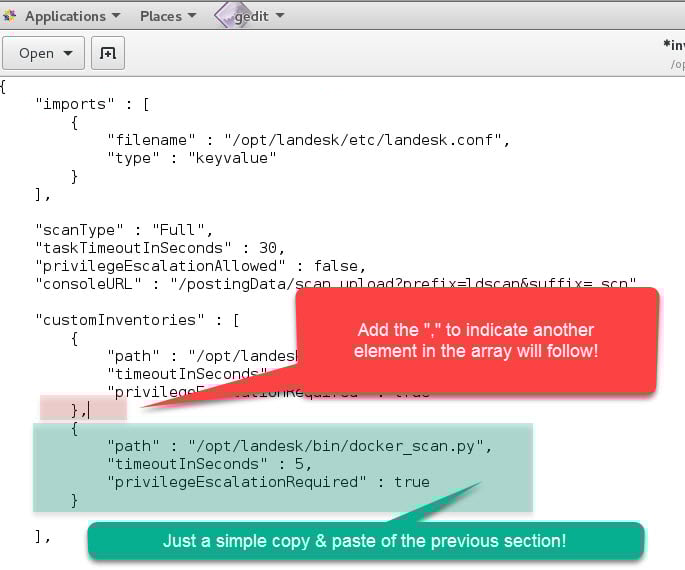
Task: Open the Places menu
Action: tap(160, 16)
